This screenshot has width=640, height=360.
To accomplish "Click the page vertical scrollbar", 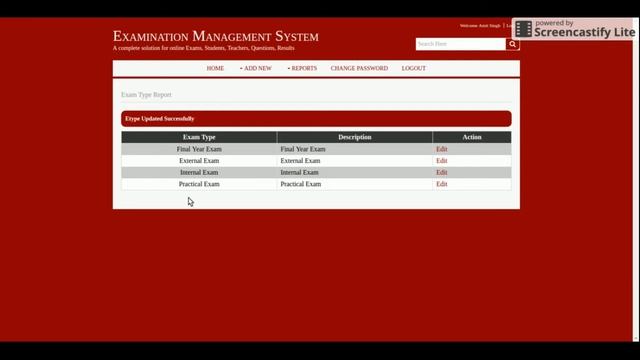I will pos(636,180).
